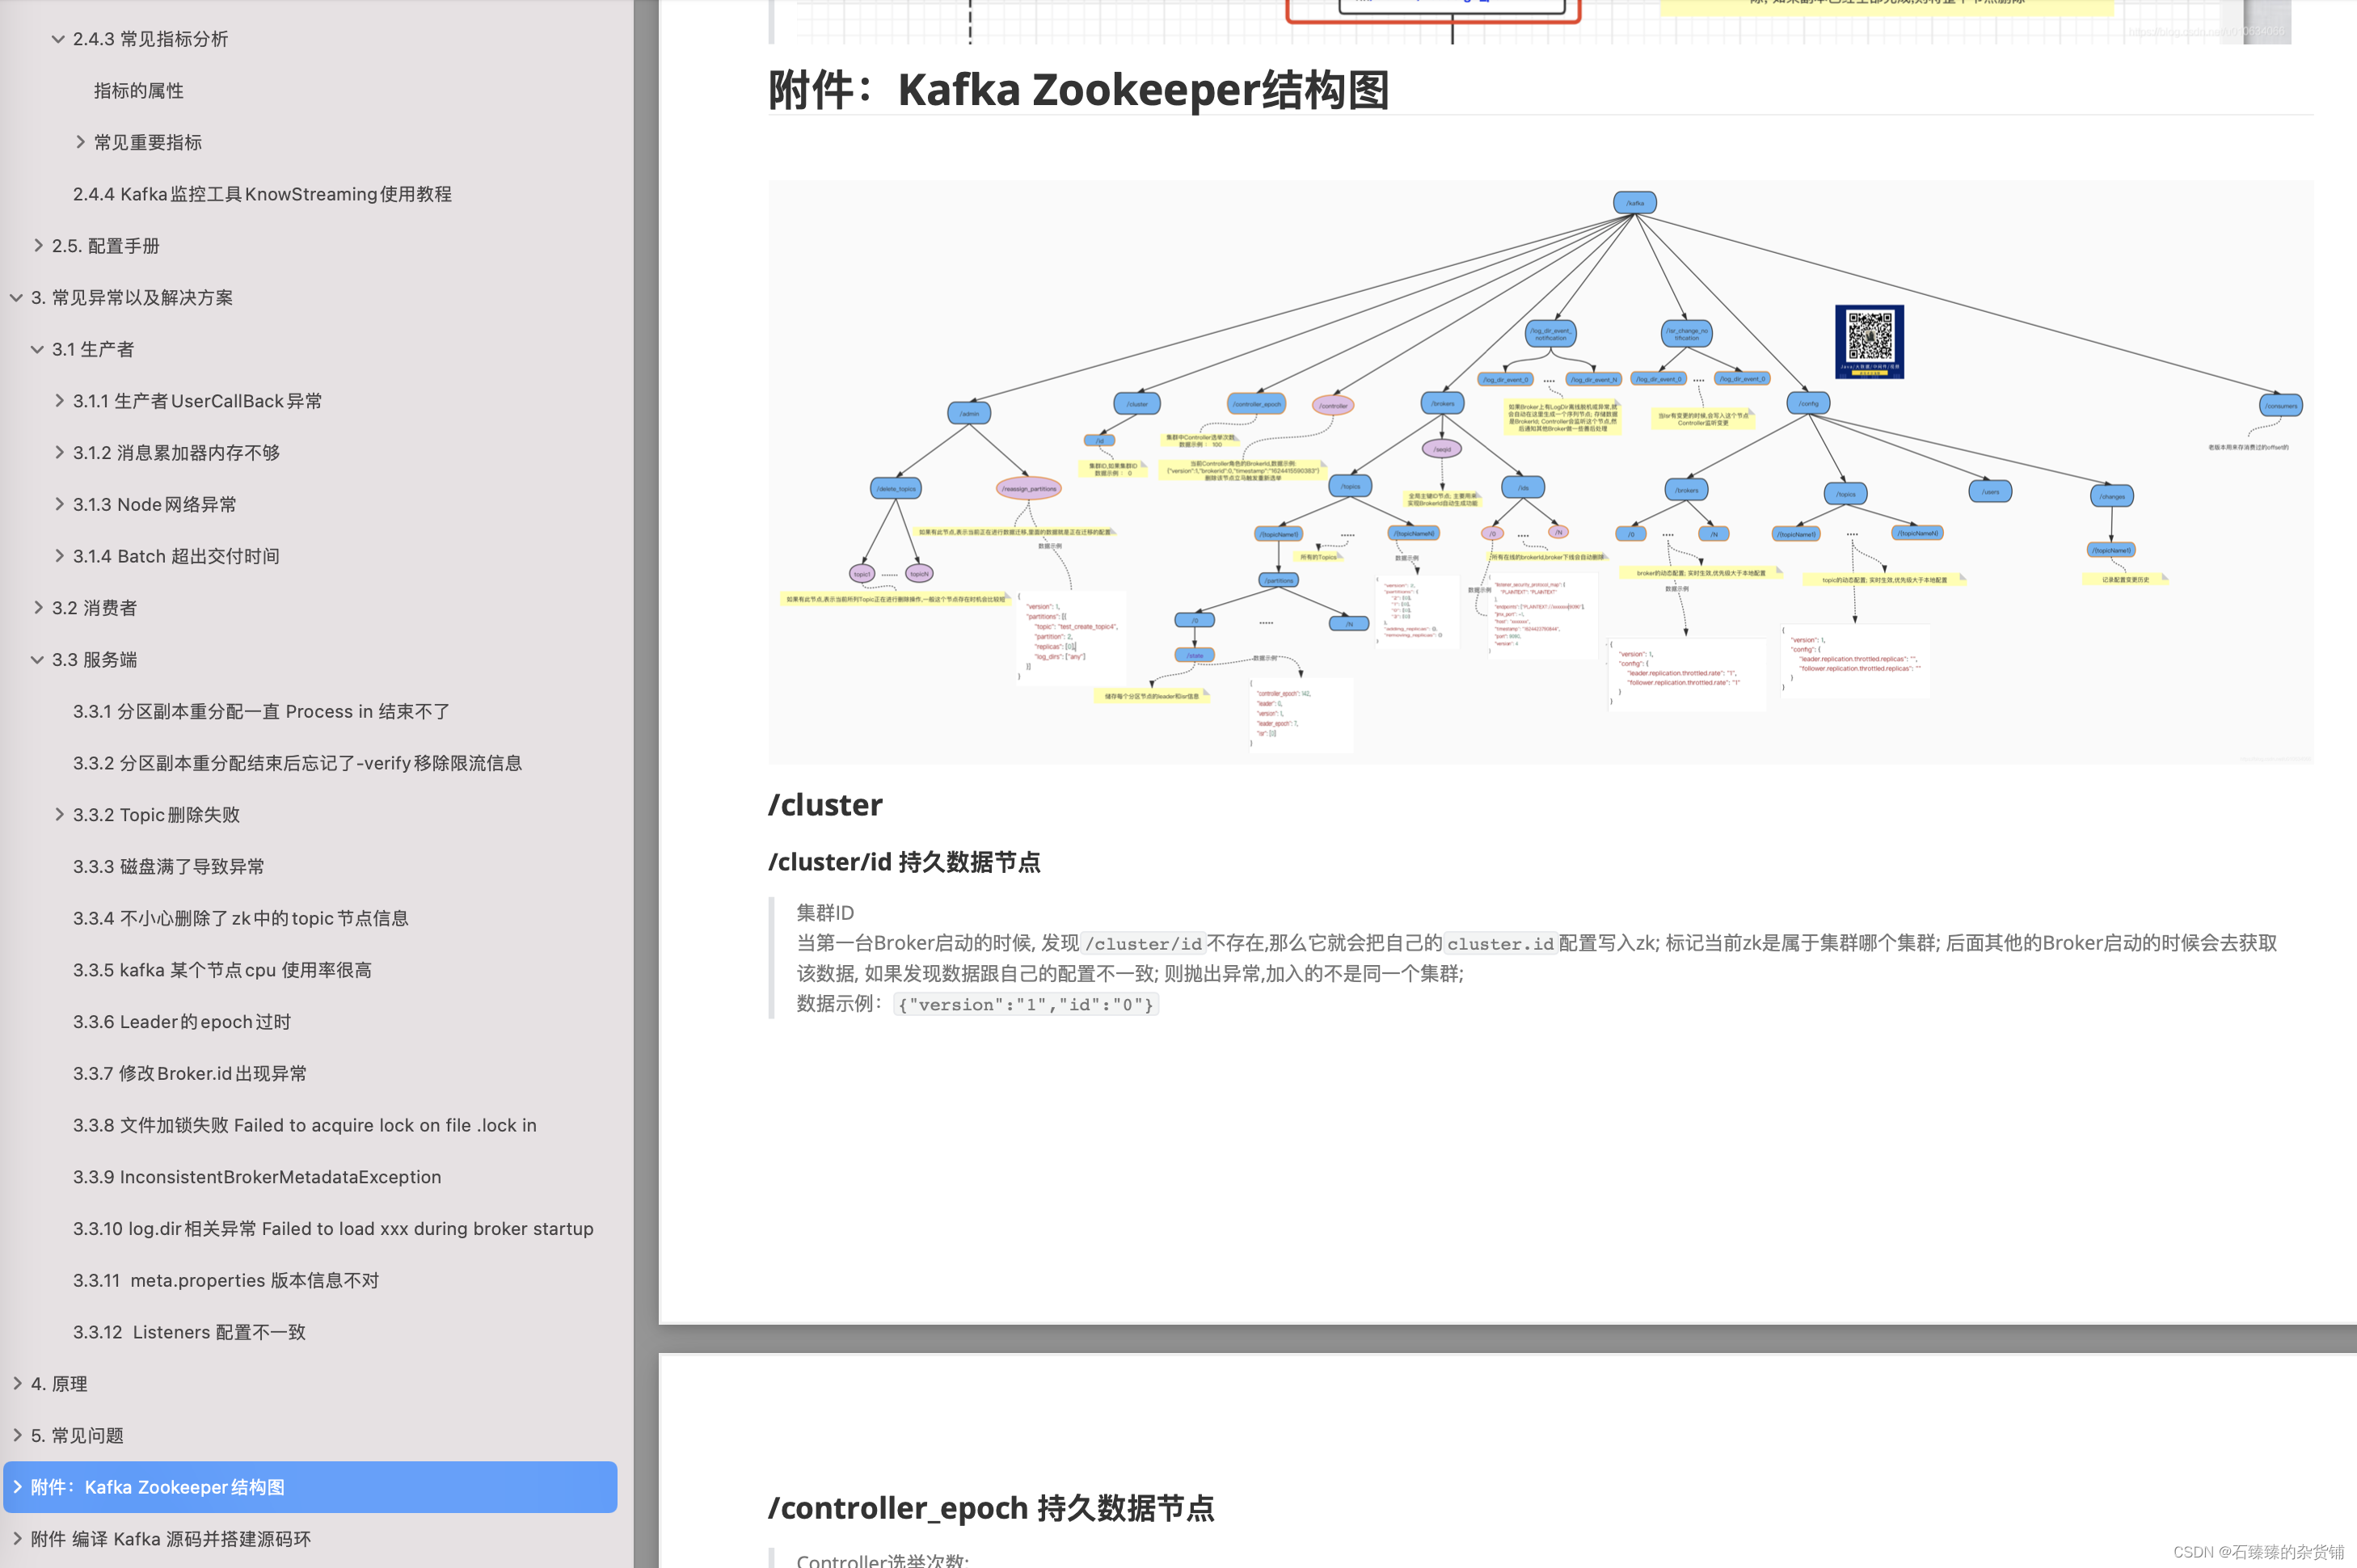Expand the 常见重要指标 outline item

80,142
